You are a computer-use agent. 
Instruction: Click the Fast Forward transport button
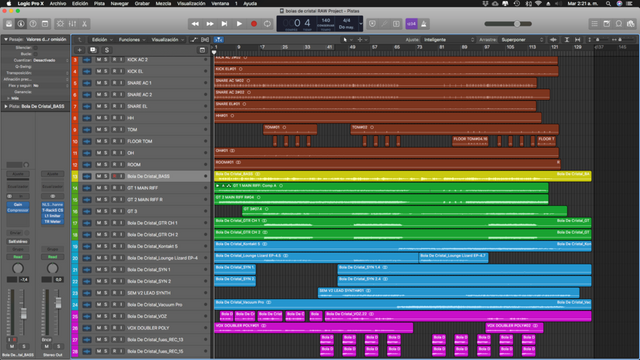coord(210,24)
